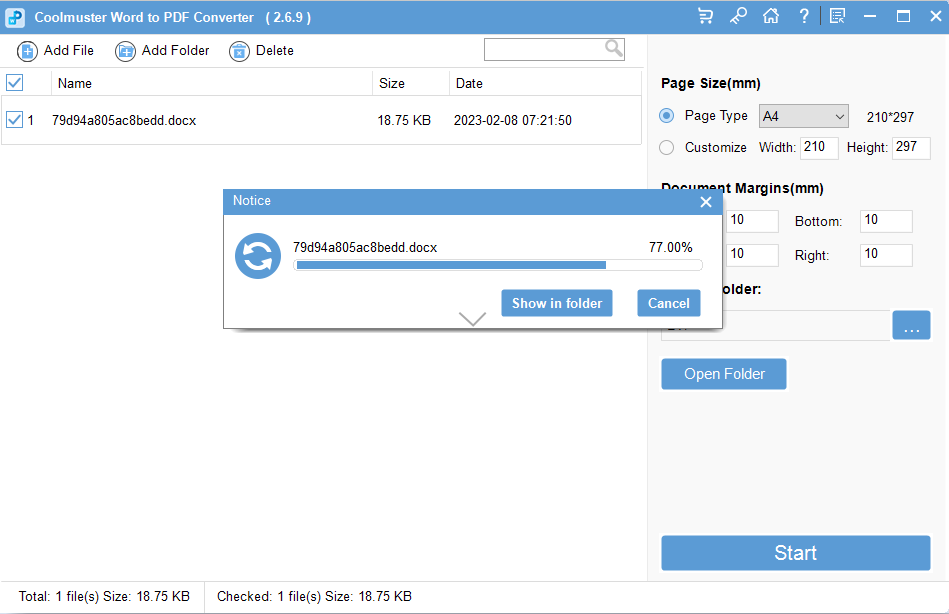This screenshot has height=614, width=949.
Task: Click the conversion progress bar
Action: pos(497,265)
